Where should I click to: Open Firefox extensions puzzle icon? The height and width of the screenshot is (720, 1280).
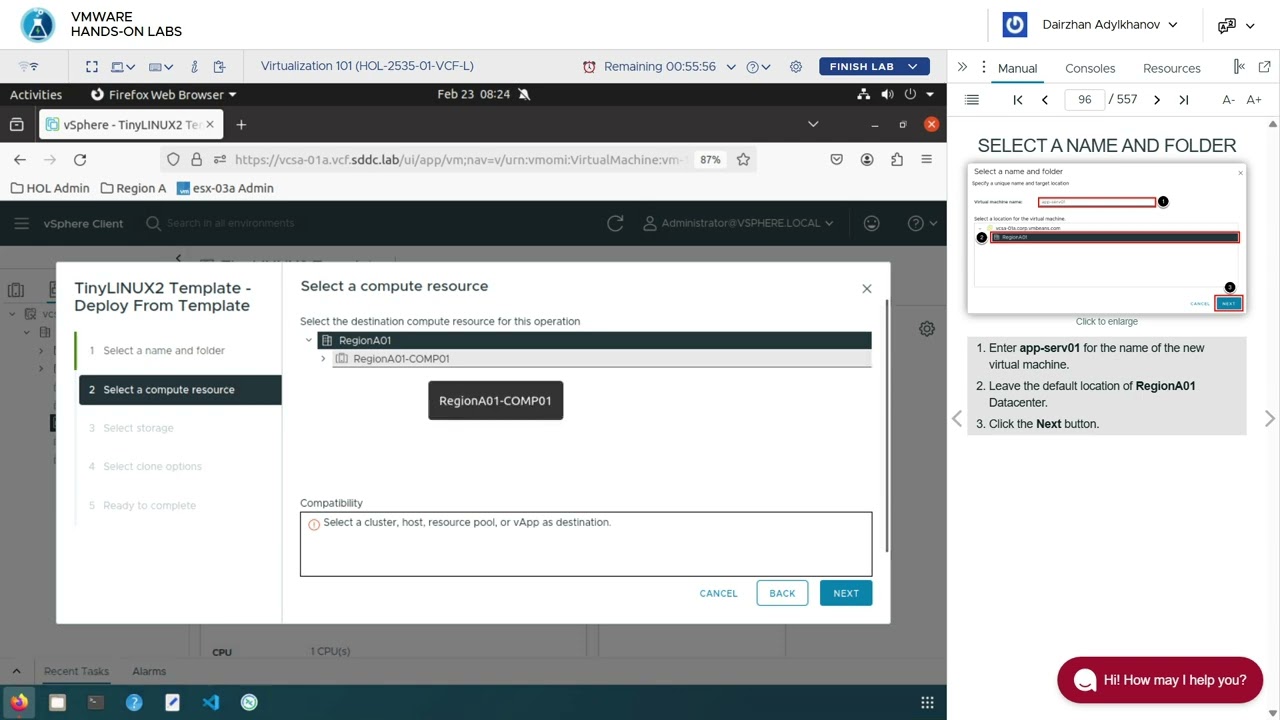click(897, 159)
